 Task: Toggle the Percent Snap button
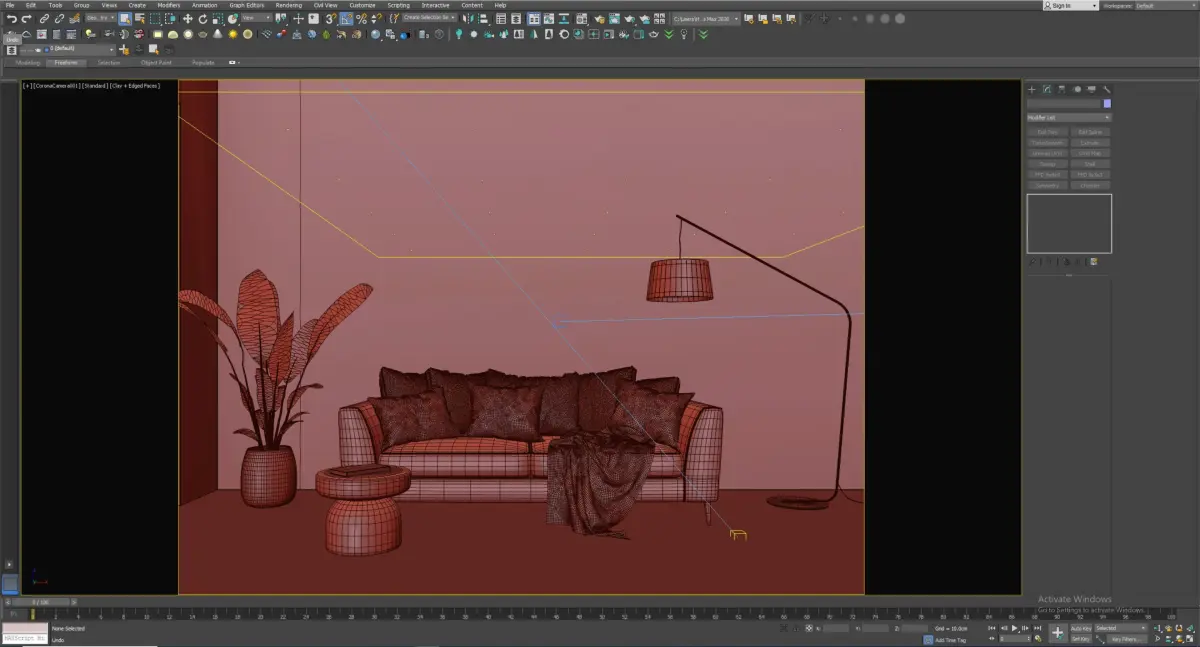pos(361,18)
